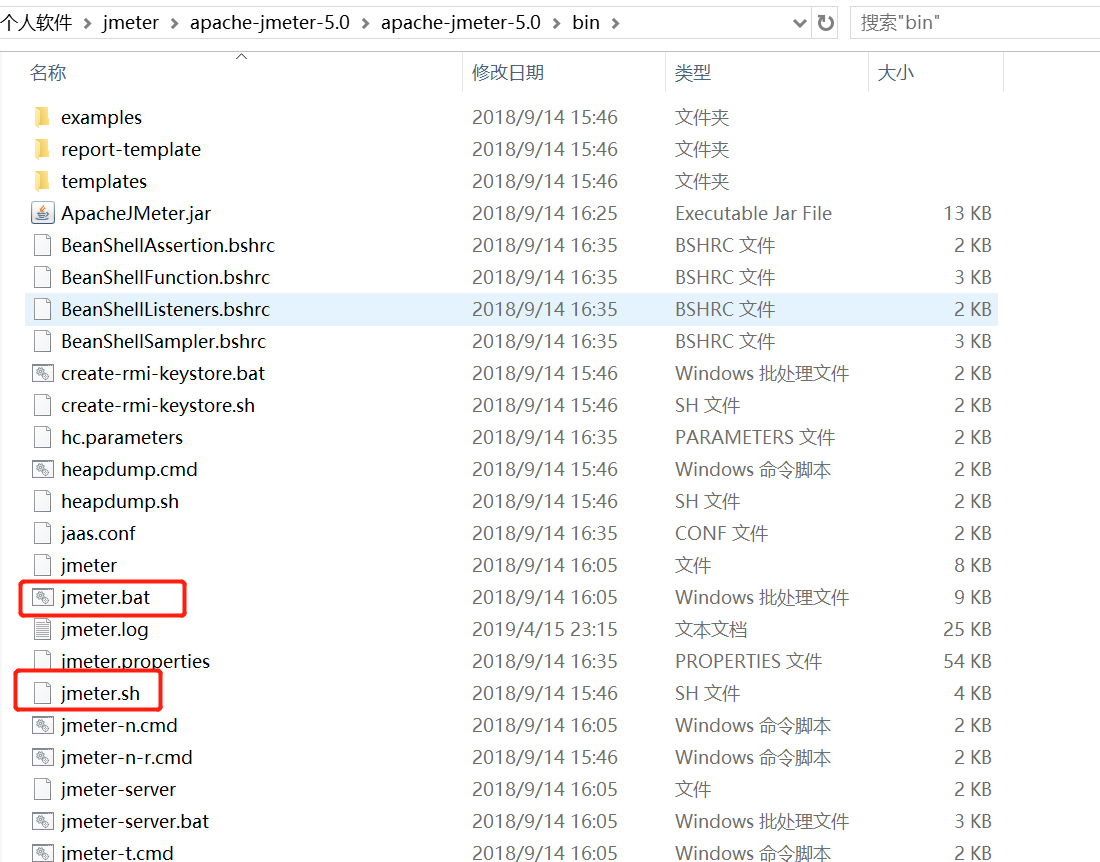Click the BeanShellListeners.bshrc file icon
The width and height of the screenshot is (1100, 862).
tap(42, 309)
